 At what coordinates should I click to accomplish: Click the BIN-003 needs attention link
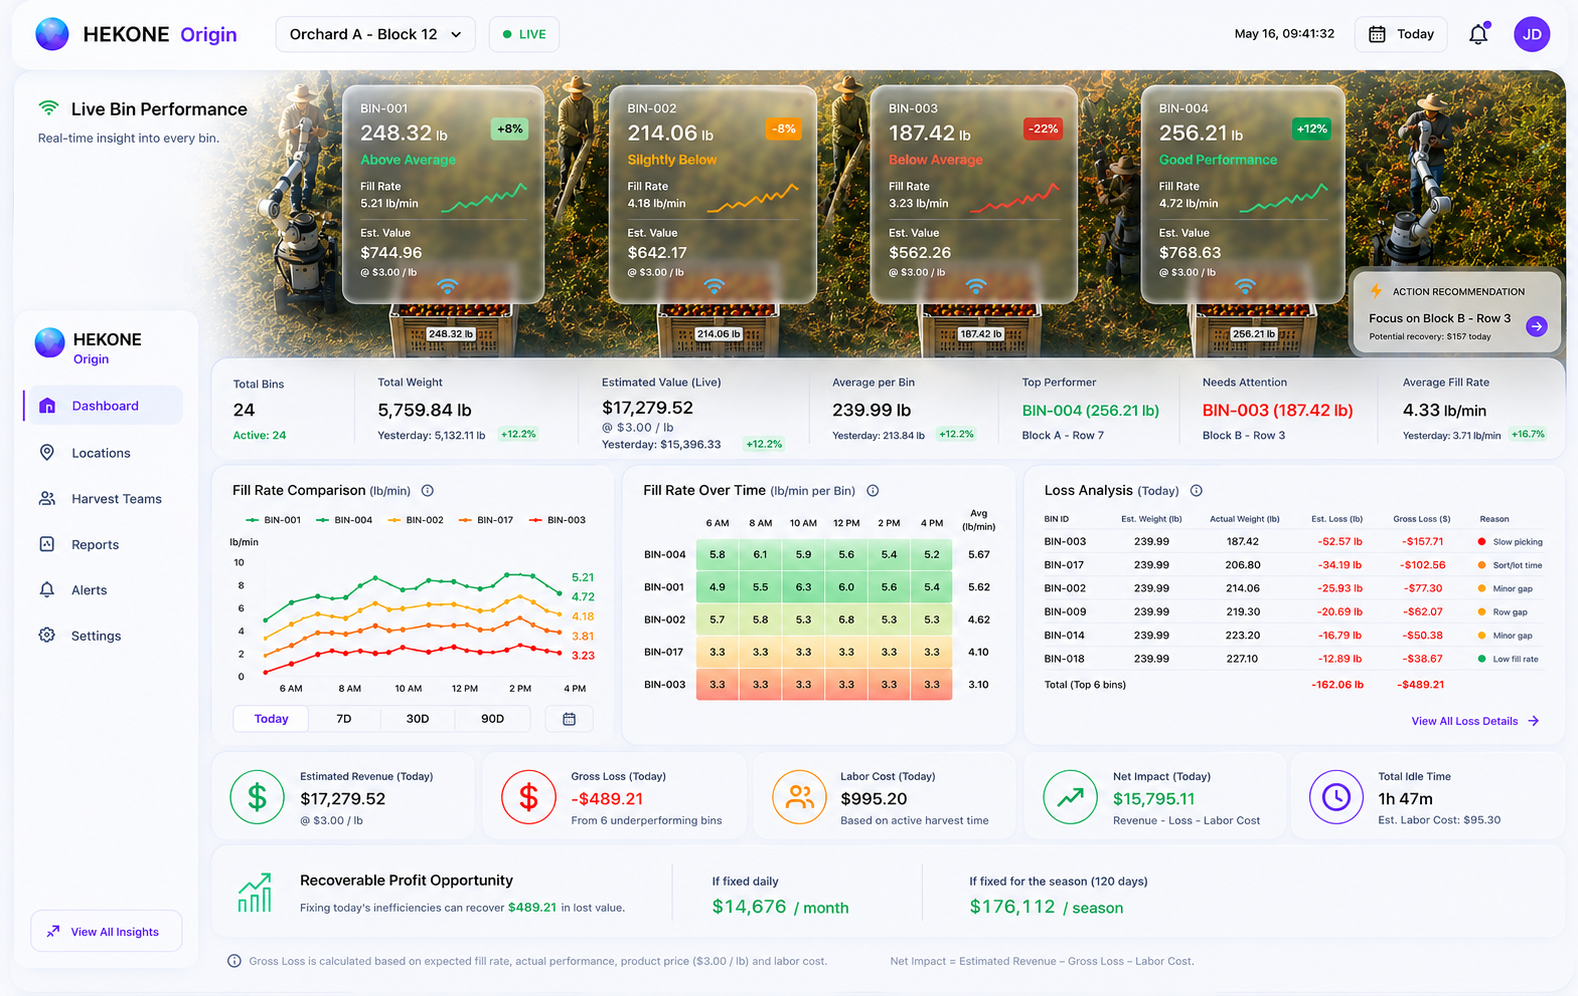tap(1277, 410)
